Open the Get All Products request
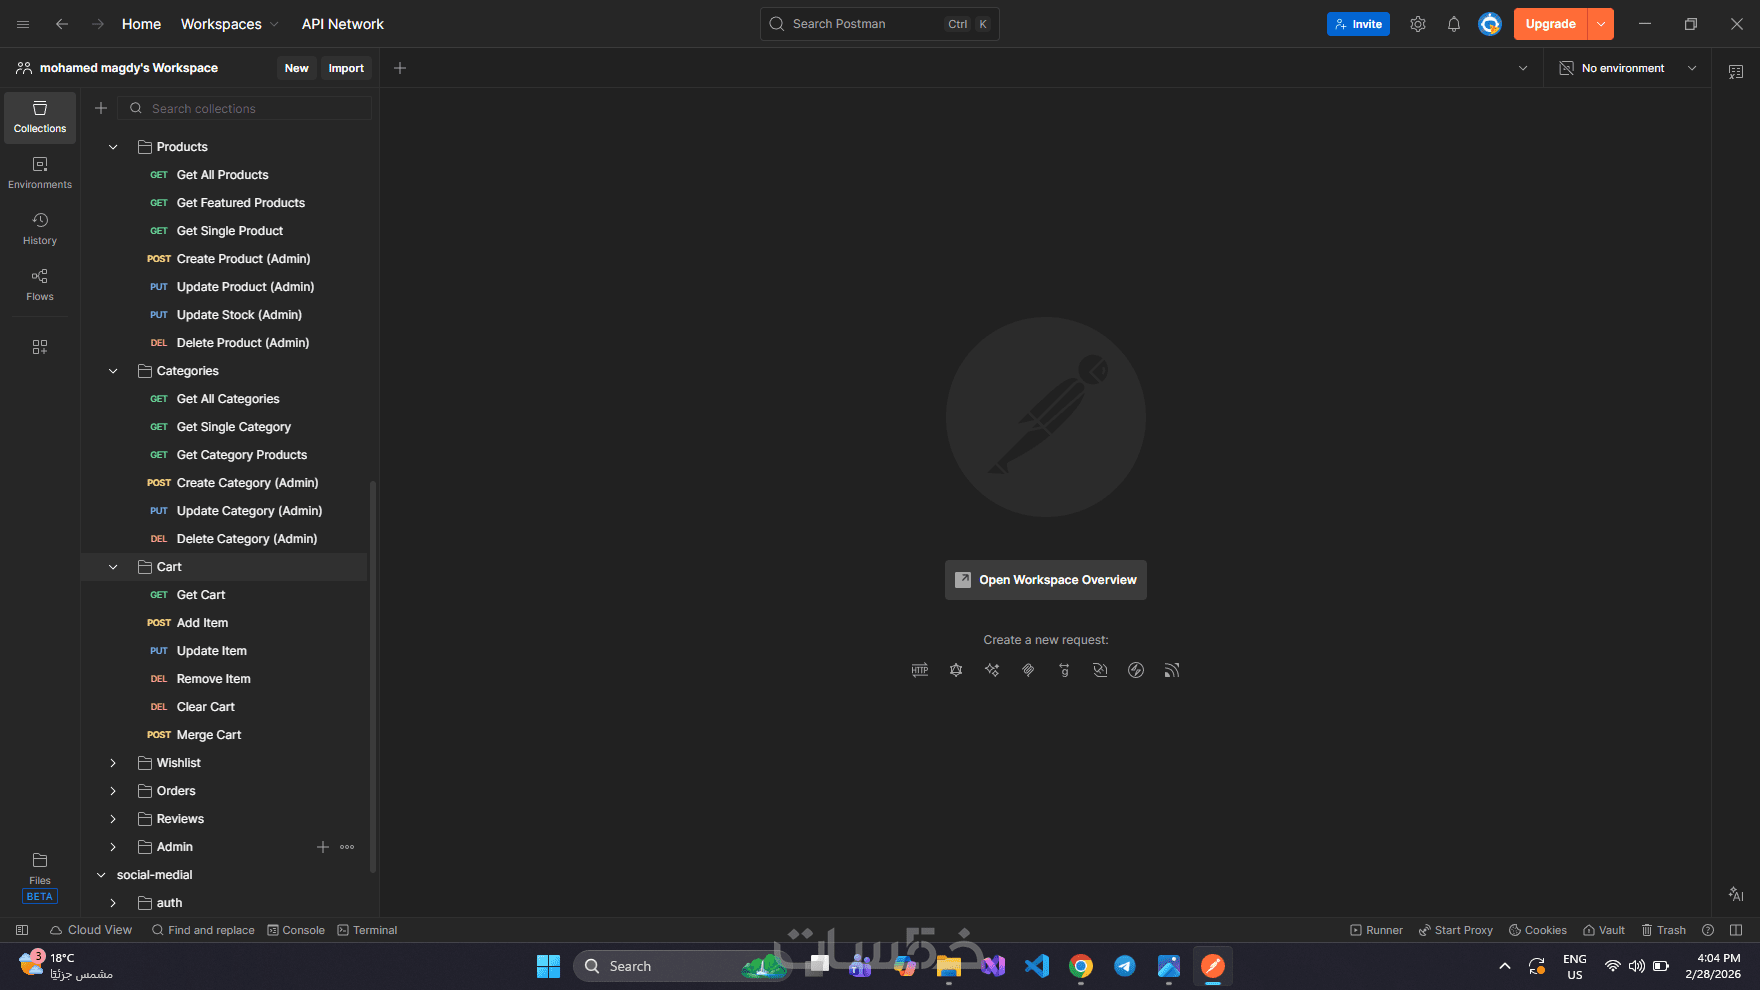The image size is (1760, 990). [224, 175]
